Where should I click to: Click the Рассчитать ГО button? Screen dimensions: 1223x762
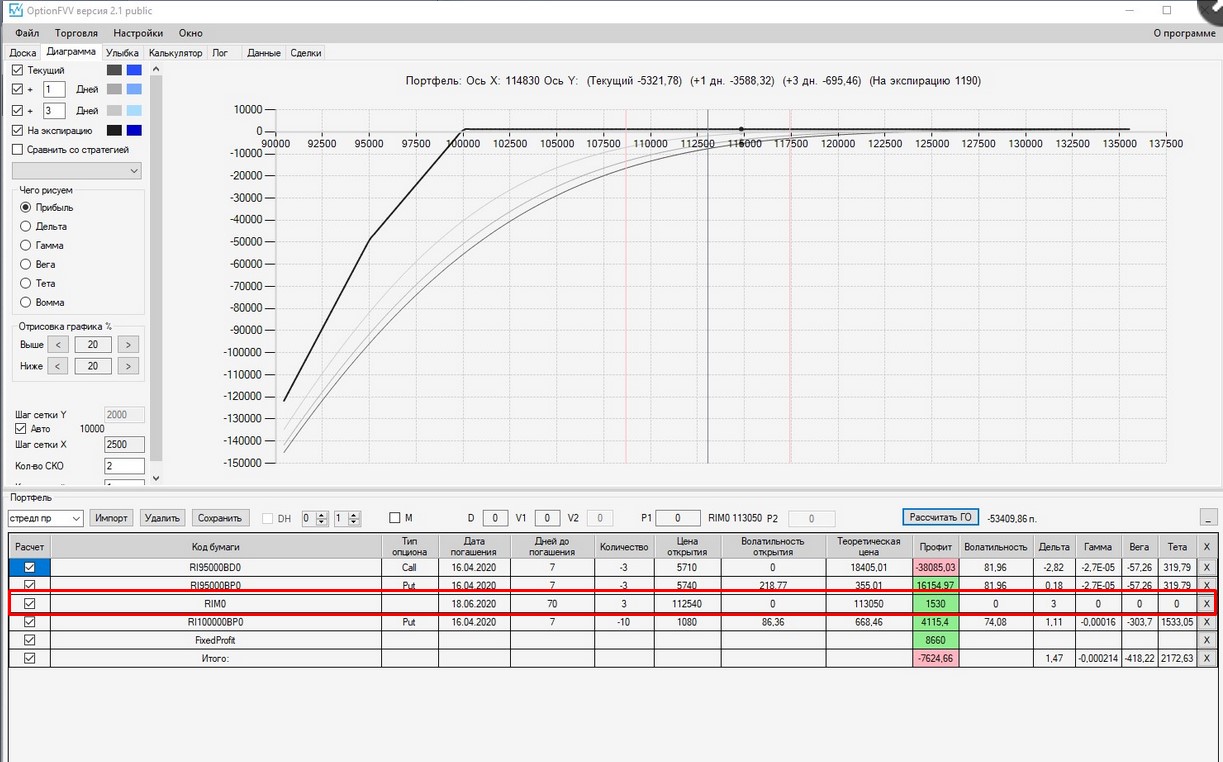[x=940, y=517]
